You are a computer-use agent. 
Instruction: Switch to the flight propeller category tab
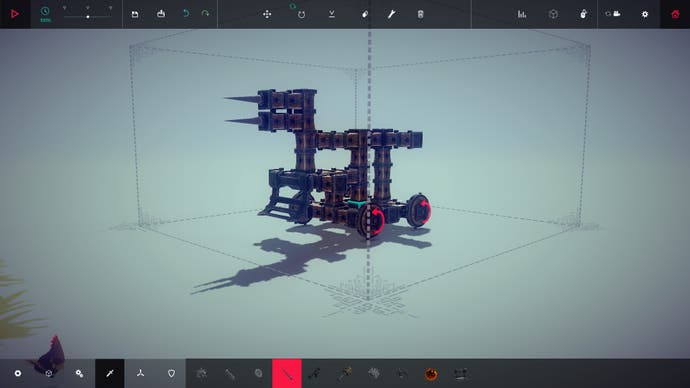click(140, 373)
